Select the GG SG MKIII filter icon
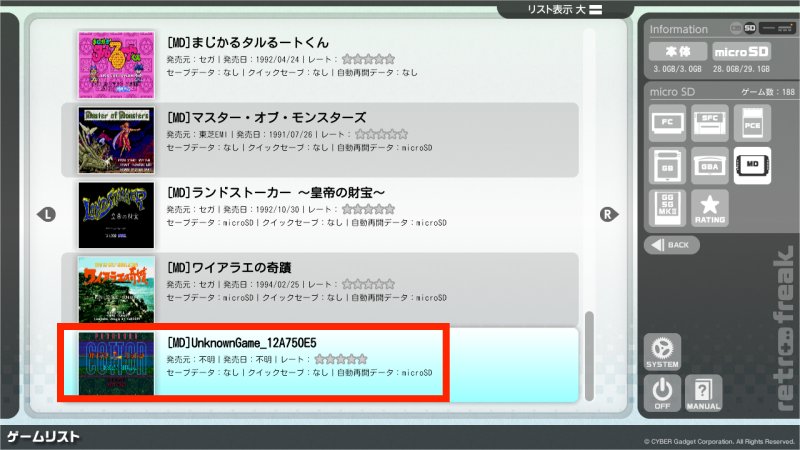The height and width of the screenshot is (450, 800). (667, 208)
